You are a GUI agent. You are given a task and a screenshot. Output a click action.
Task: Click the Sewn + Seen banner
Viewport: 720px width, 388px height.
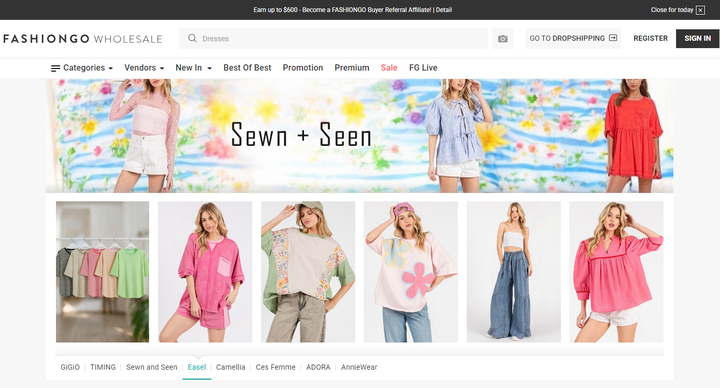[x=359, y=135]
